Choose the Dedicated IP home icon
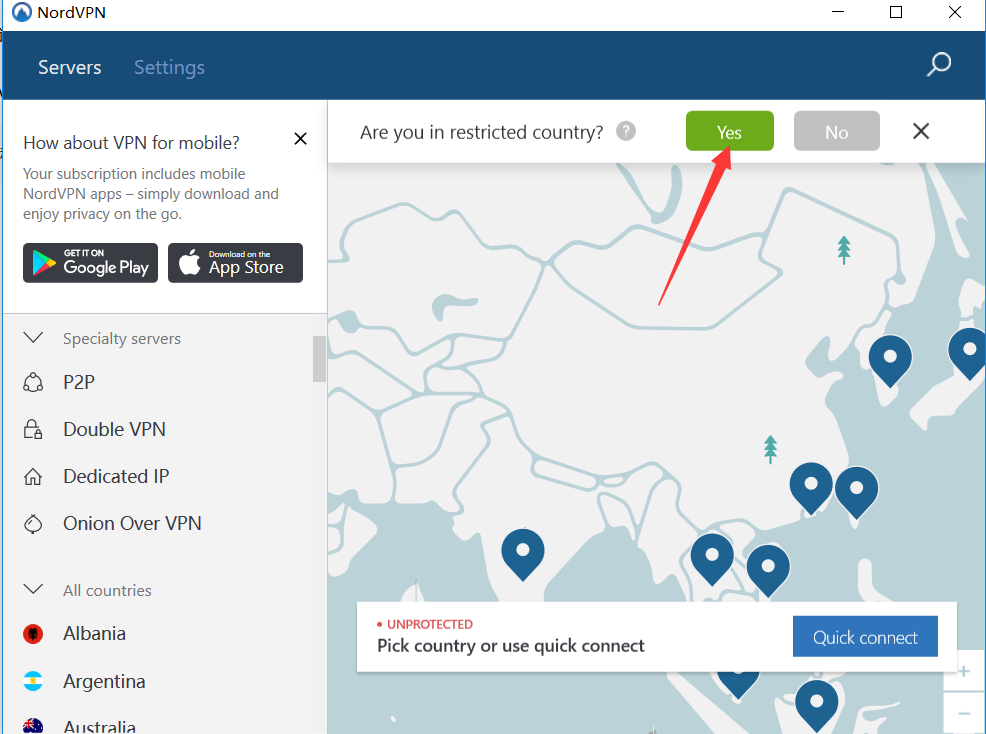Screen dimensions: 986x734 (x=33, y=477)
